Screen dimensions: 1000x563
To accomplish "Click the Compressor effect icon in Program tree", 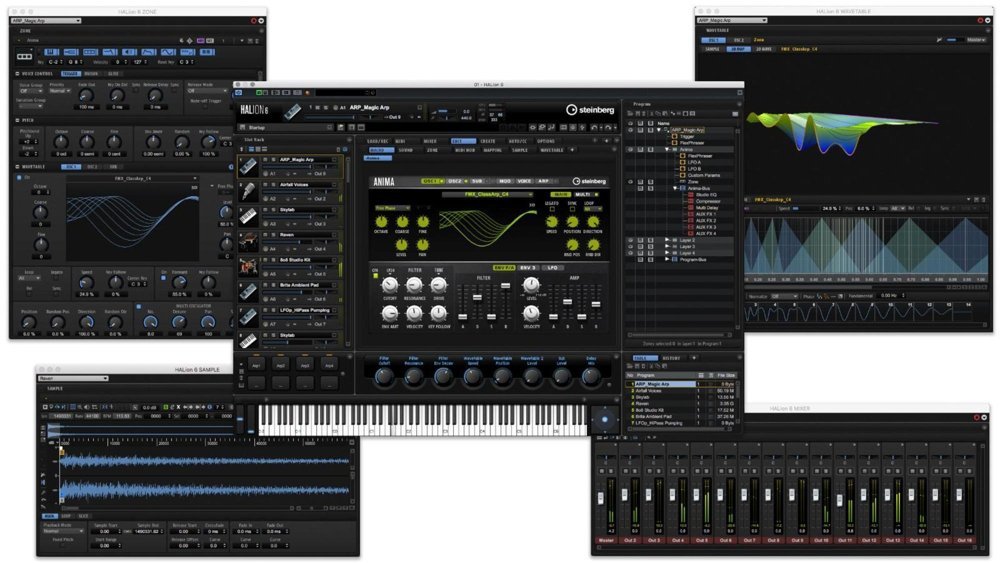I will click(689, 201).
